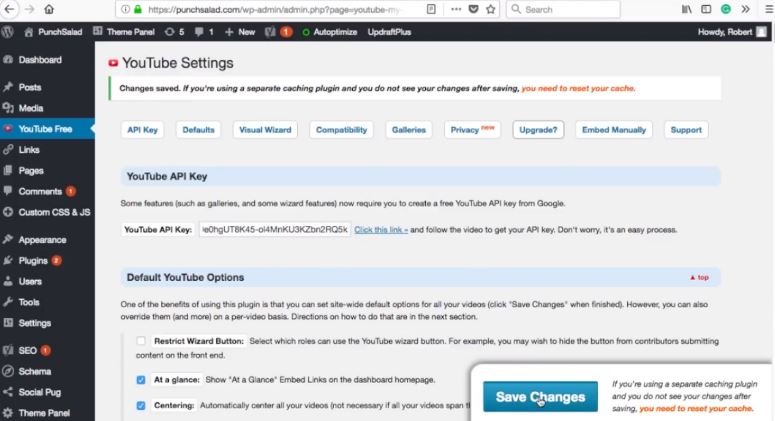Open UpdraftPlus in admin bar
This screenshot has height=421, width=775.
(x=389, y=32)
